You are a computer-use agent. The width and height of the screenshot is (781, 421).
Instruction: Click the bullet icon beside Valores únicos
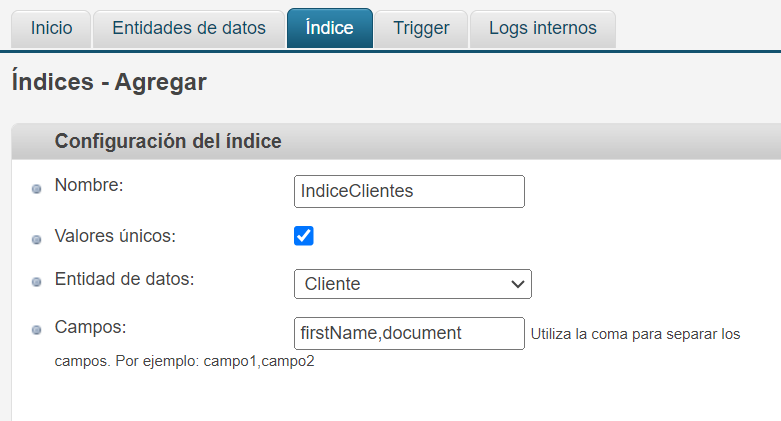coord(37,240)
